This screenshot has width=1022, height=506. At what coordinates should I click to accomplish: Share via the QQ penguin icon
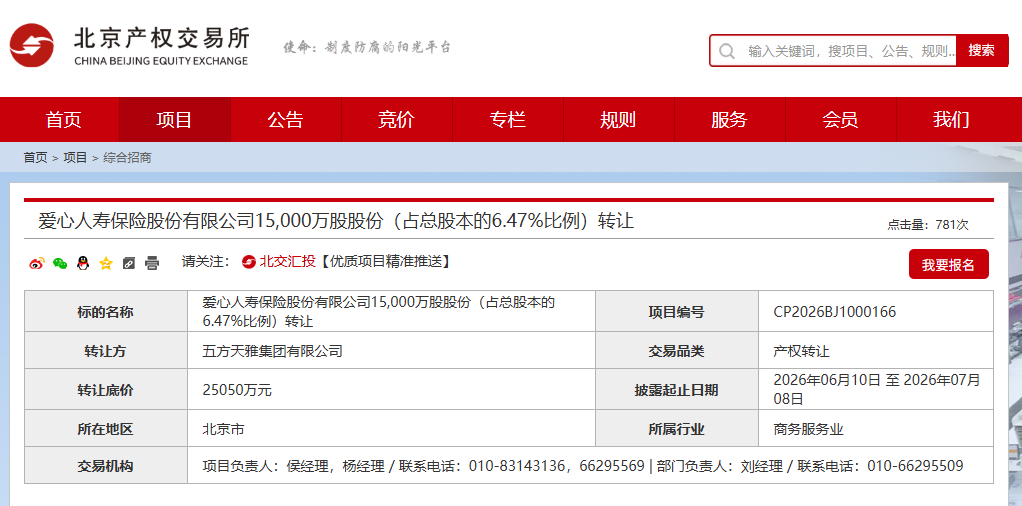tap(83, 263)
